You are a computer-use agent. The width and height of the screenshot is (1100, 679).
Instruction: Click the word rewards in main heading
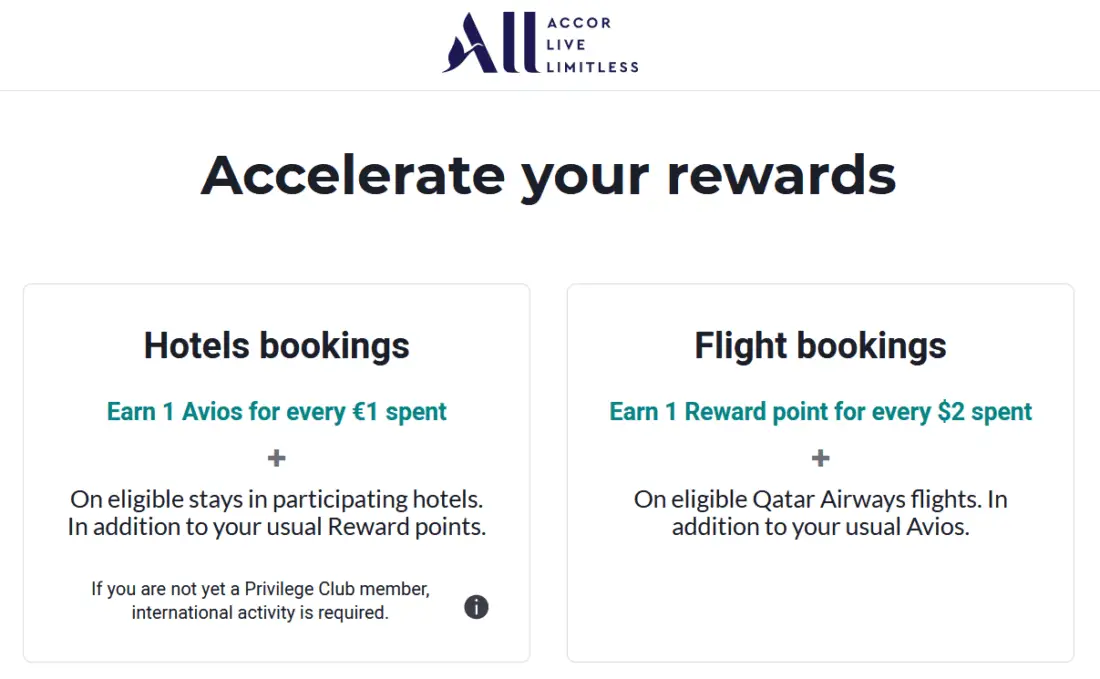pos(780,175)
